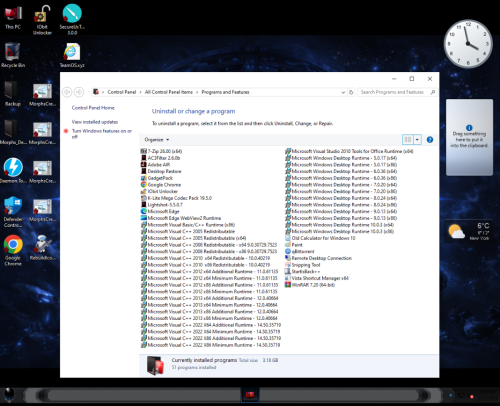Screen dimensions: 500x406
Task: Select AC3Filter 2.6.0b entry
Action: [160, 158]
